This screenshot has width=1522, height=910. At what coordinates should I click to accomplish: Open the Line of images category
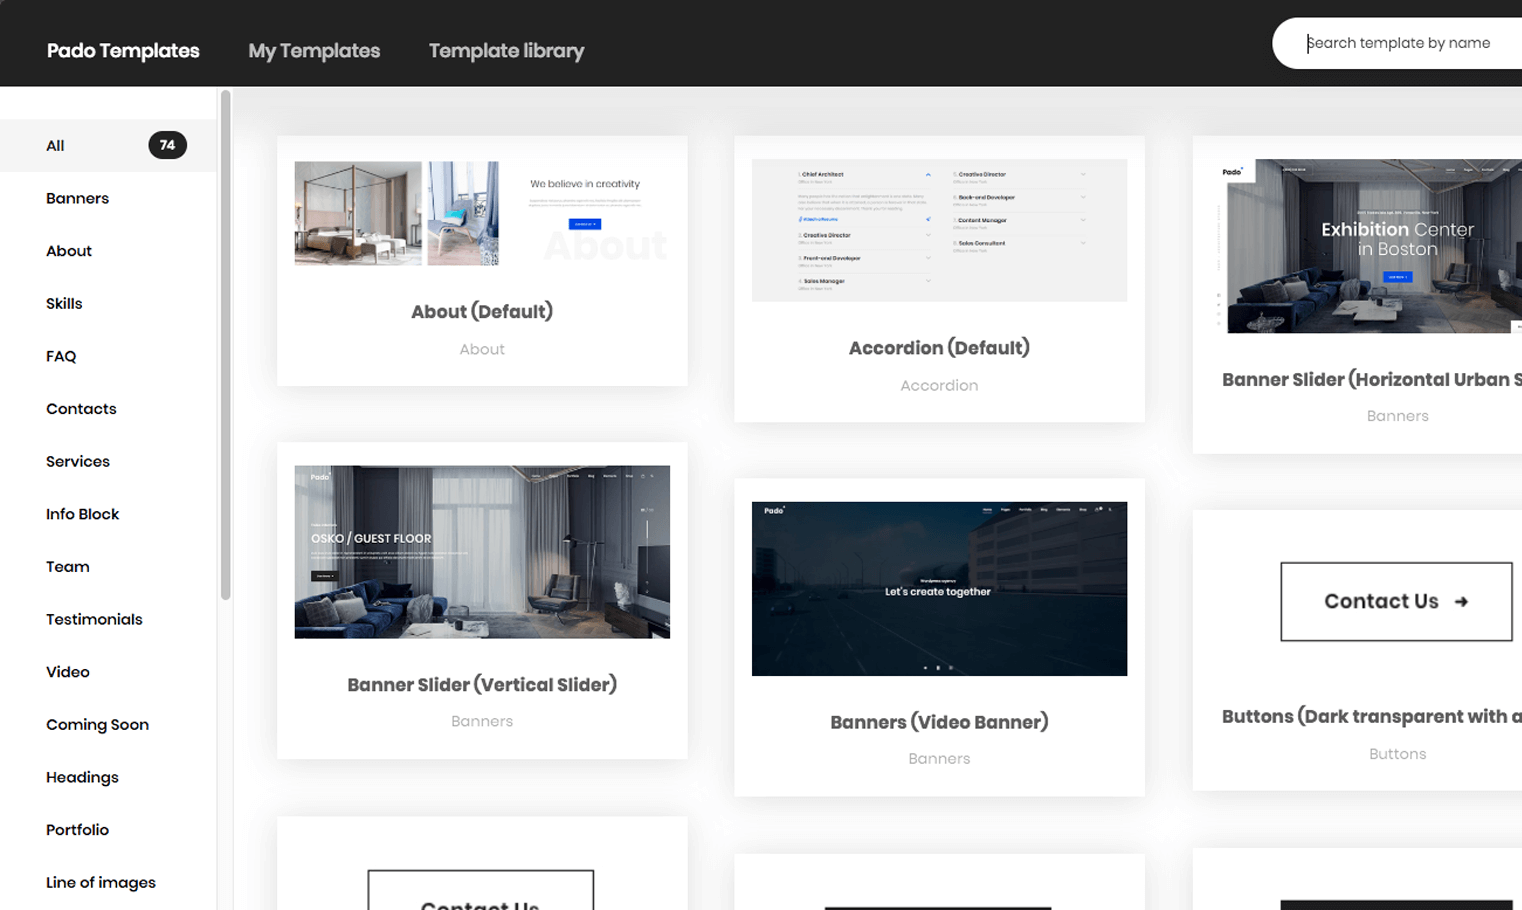click(x=100, y=882)
